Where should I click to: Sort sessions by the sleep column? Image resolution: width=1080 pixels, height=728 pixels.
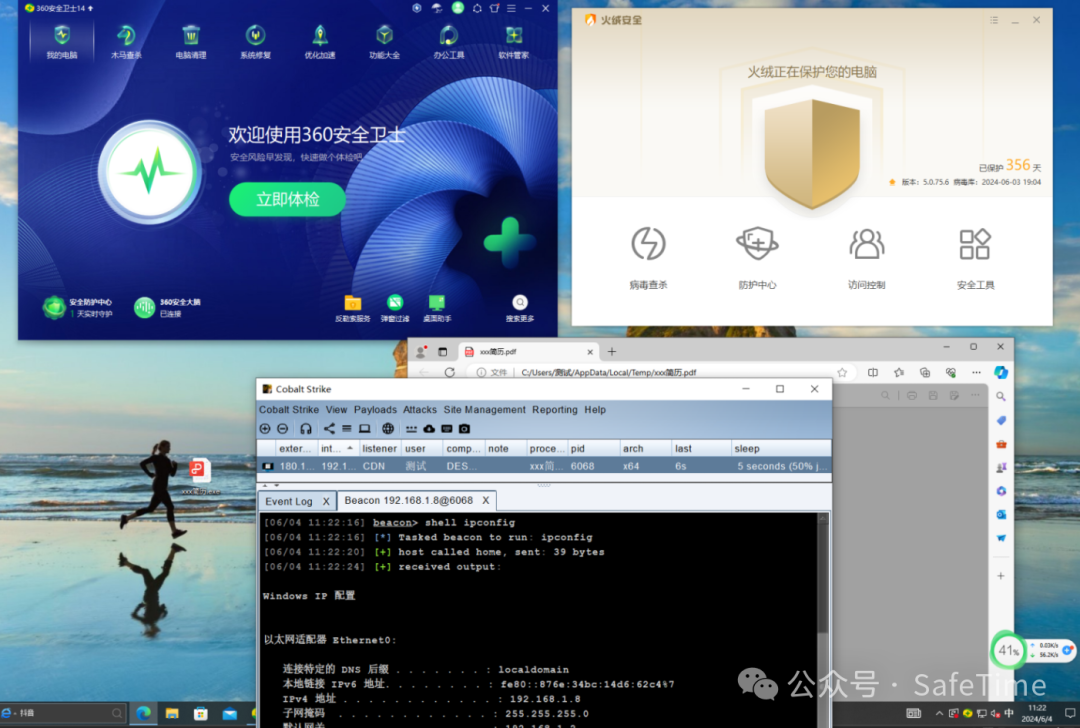780,448
